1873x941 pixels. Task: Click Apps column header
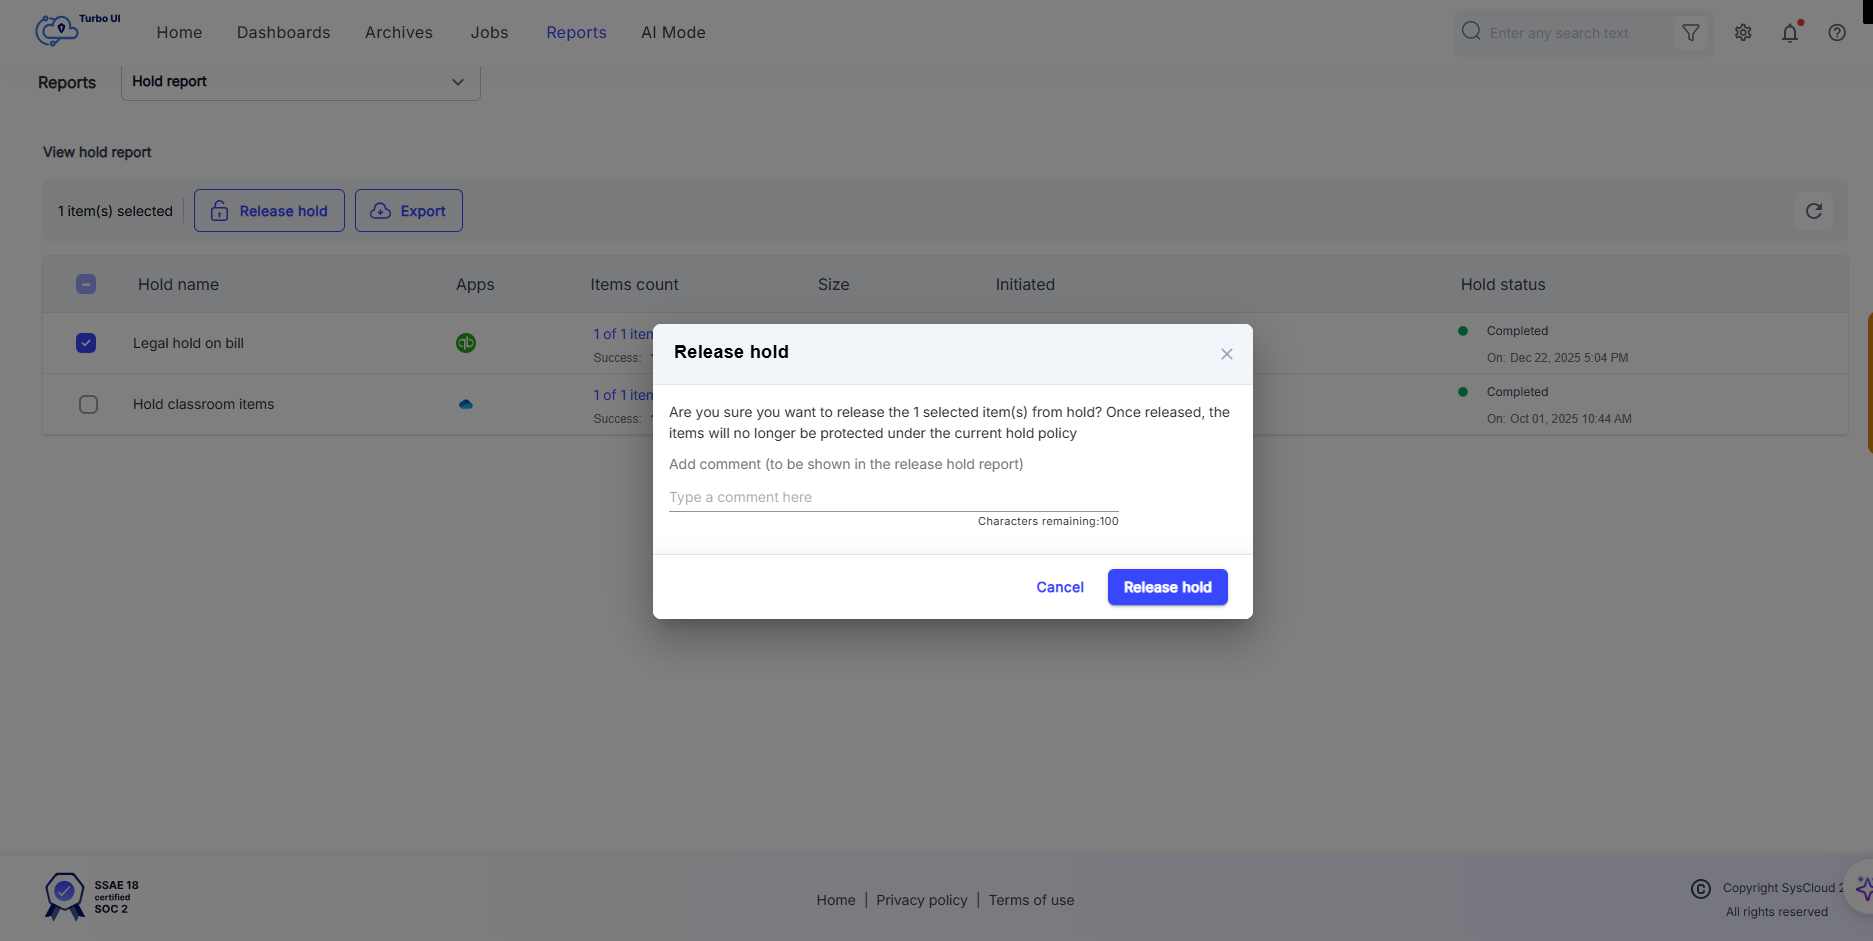click(475, 284)
